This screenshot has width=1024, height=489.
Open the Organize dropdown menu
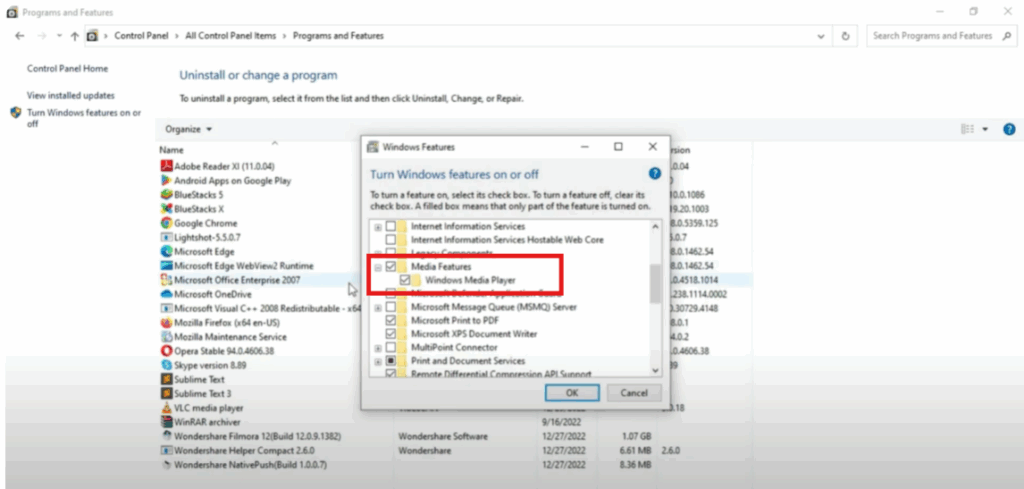coord(189,129)
